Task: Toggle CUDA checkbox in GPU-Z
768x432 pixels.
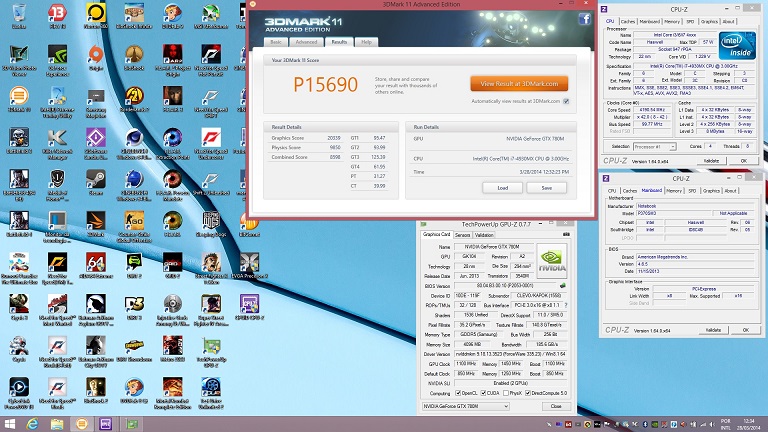Action: tap(483, 393)
